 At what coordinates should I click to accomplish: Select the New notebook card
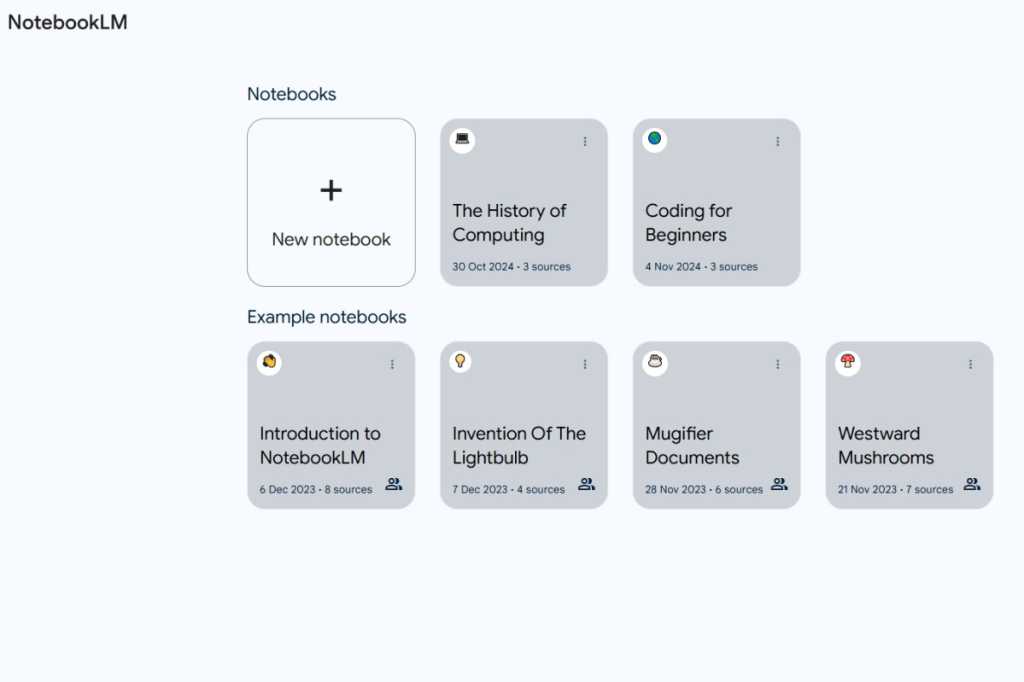(330, 202)
